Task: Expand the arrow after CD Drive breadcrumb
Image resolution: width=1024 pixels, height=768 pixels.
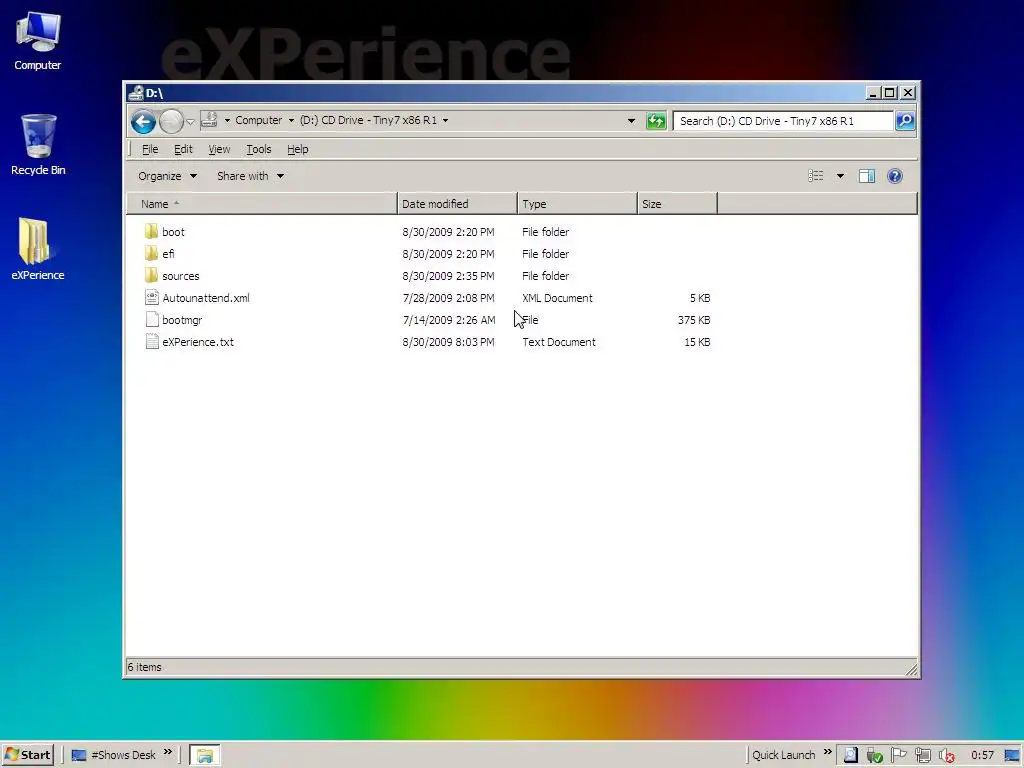Action: pos(445,120)
